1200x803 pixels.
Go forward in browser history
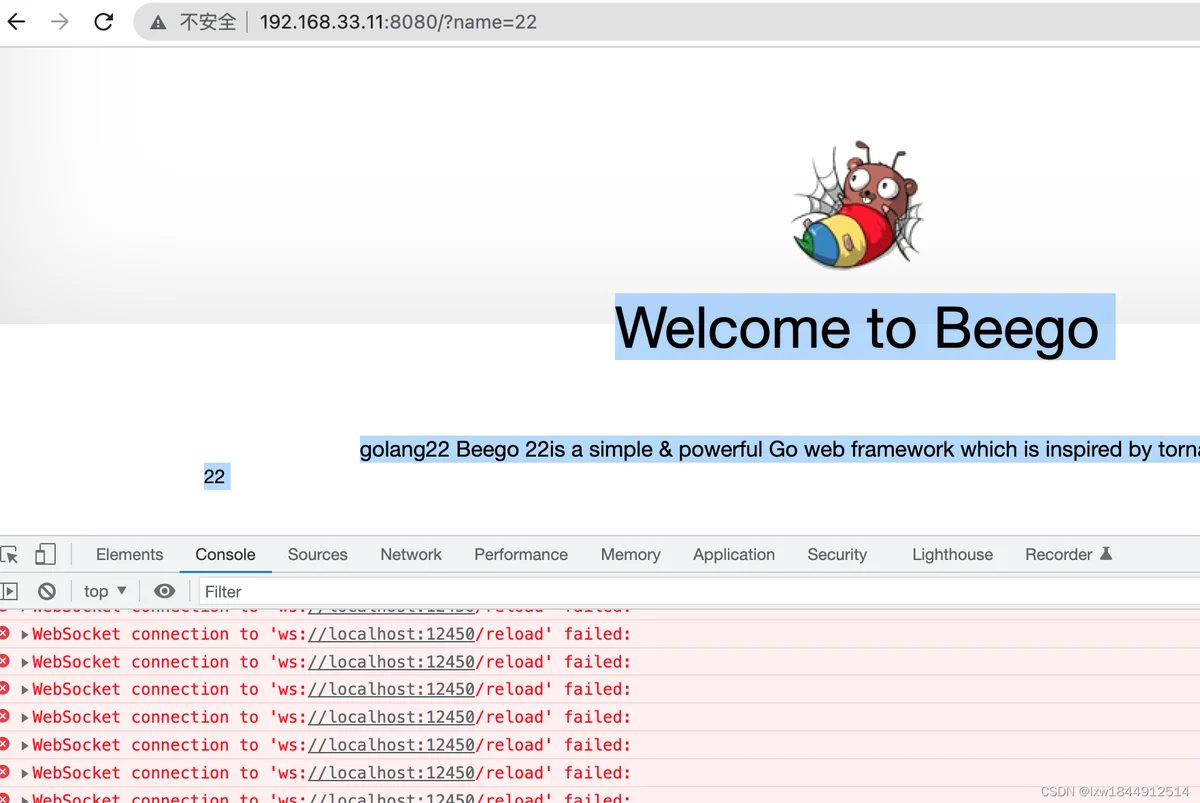(60, 21)
